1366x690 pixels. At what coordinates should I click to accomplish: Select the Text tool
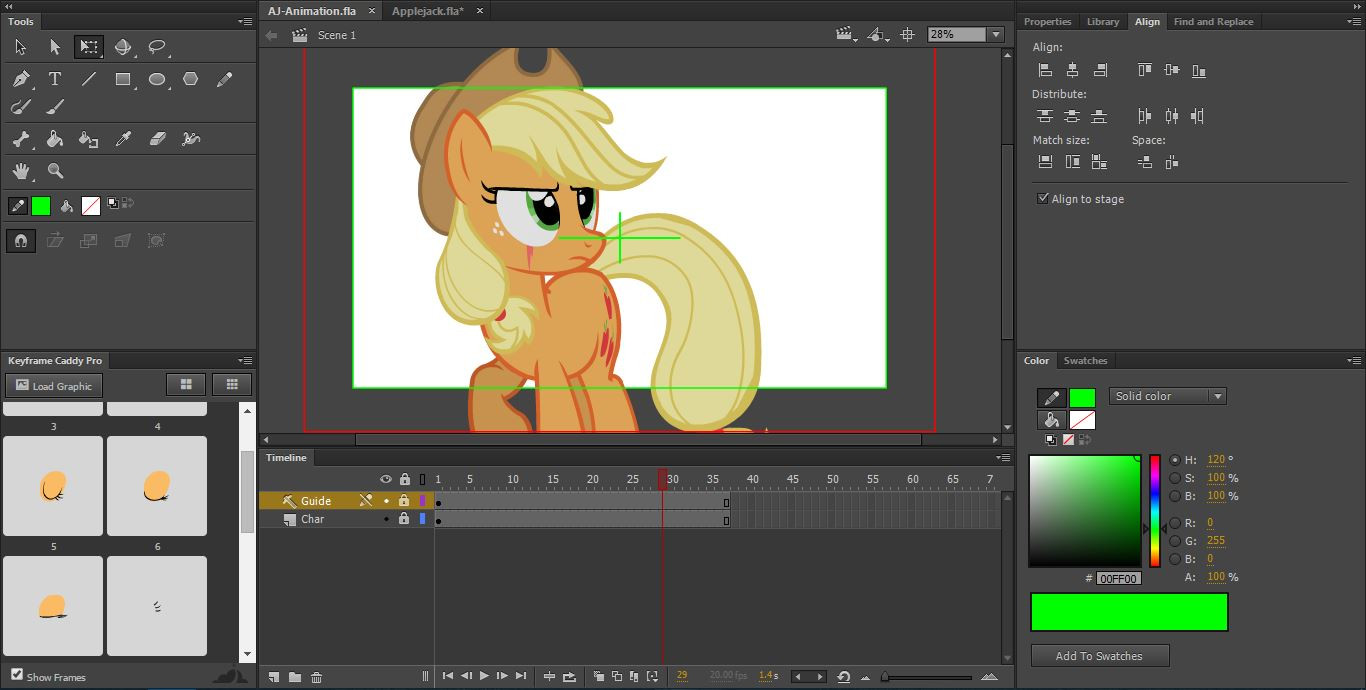[x=55, y=80]
